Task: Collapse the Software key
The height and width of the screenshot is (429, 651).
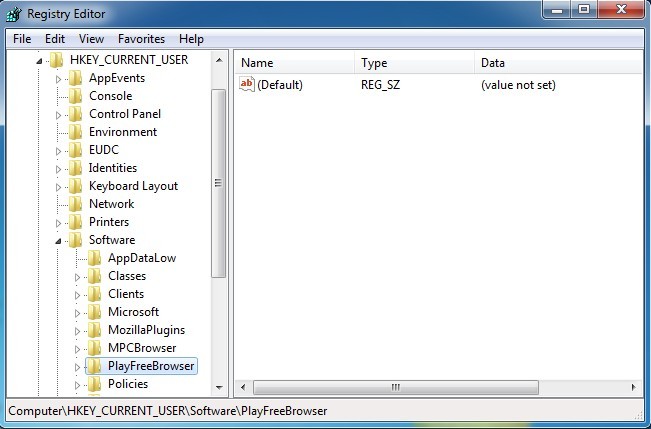Action: [x=59, y=241]
